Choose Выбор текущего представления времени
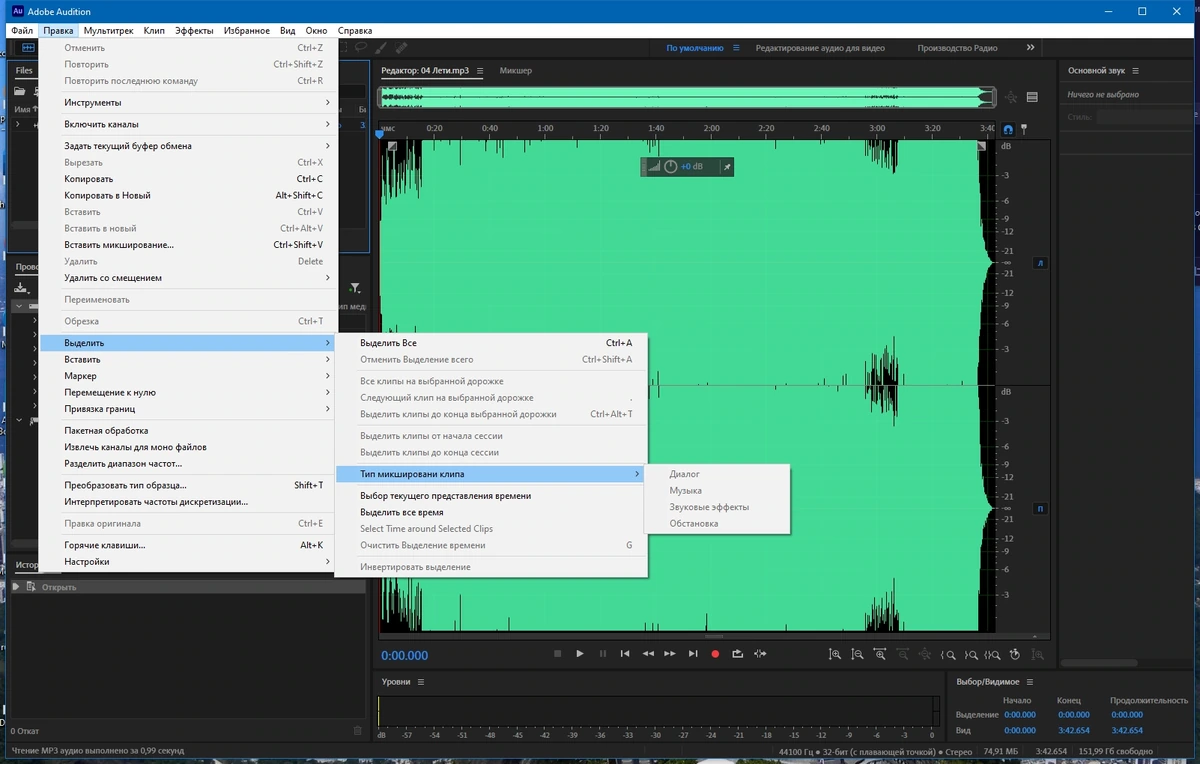The height and width of the screenshot is (764, 1200). tap(491, 495)
